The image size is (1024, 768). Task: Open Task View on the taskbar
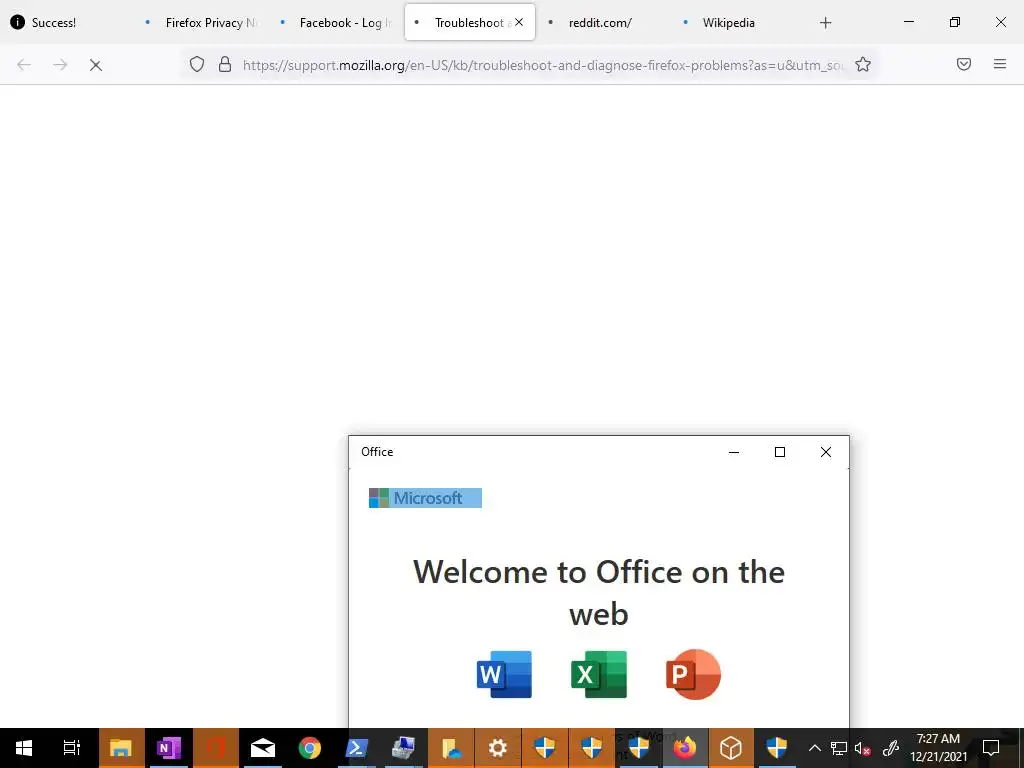71,748
